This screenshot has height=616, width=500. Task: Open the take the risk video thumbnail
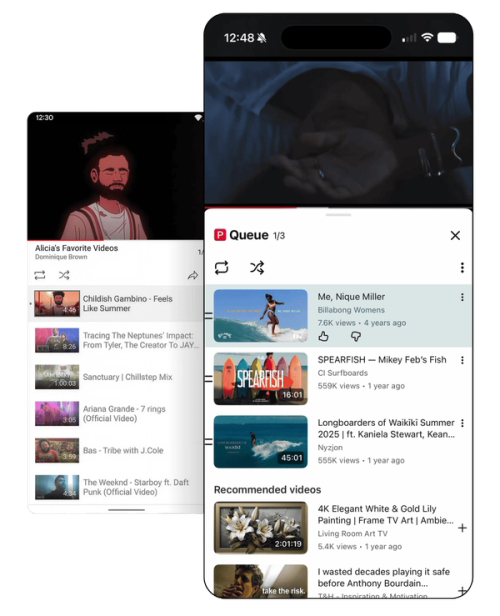(x=260, y=581)
